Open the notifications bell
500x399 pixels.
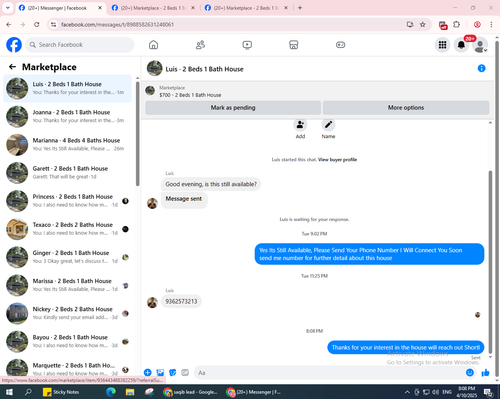coord(461,45)
